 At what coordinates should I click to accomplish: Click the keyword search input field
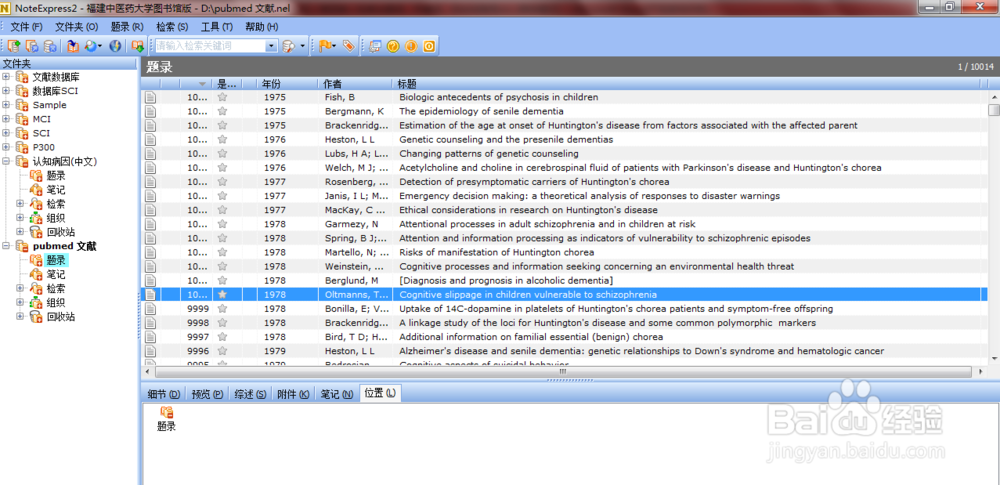209,46
